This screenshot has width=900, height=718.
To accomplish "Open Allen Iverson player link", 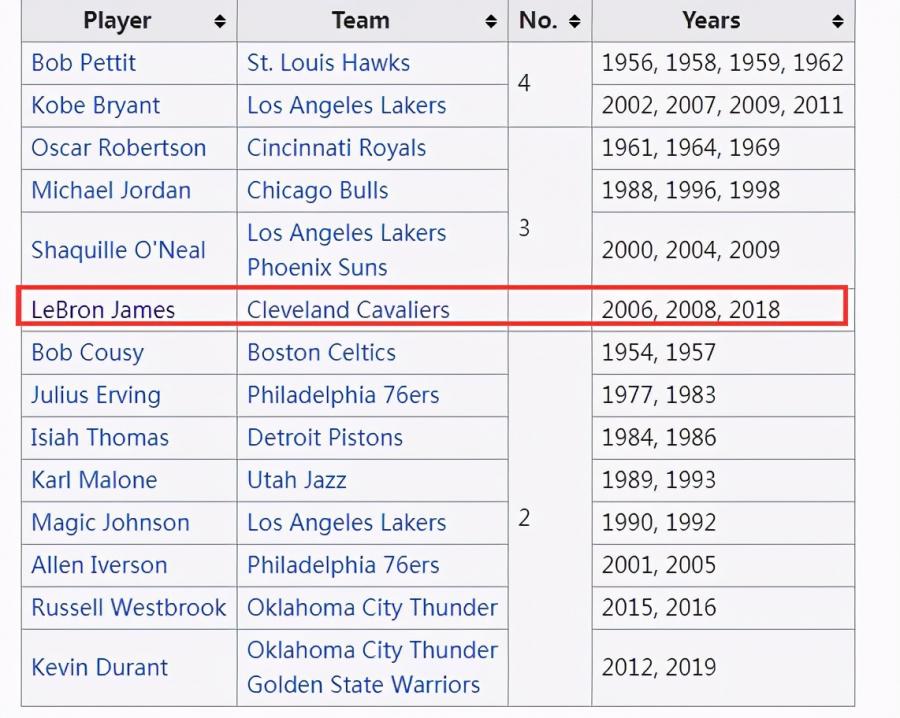I will click(99, 565).
